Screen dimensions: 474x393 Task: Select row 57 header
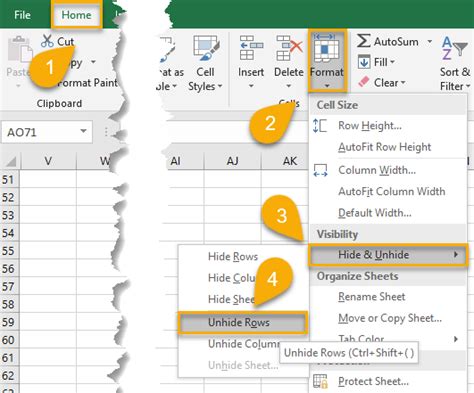click(9, 287)
